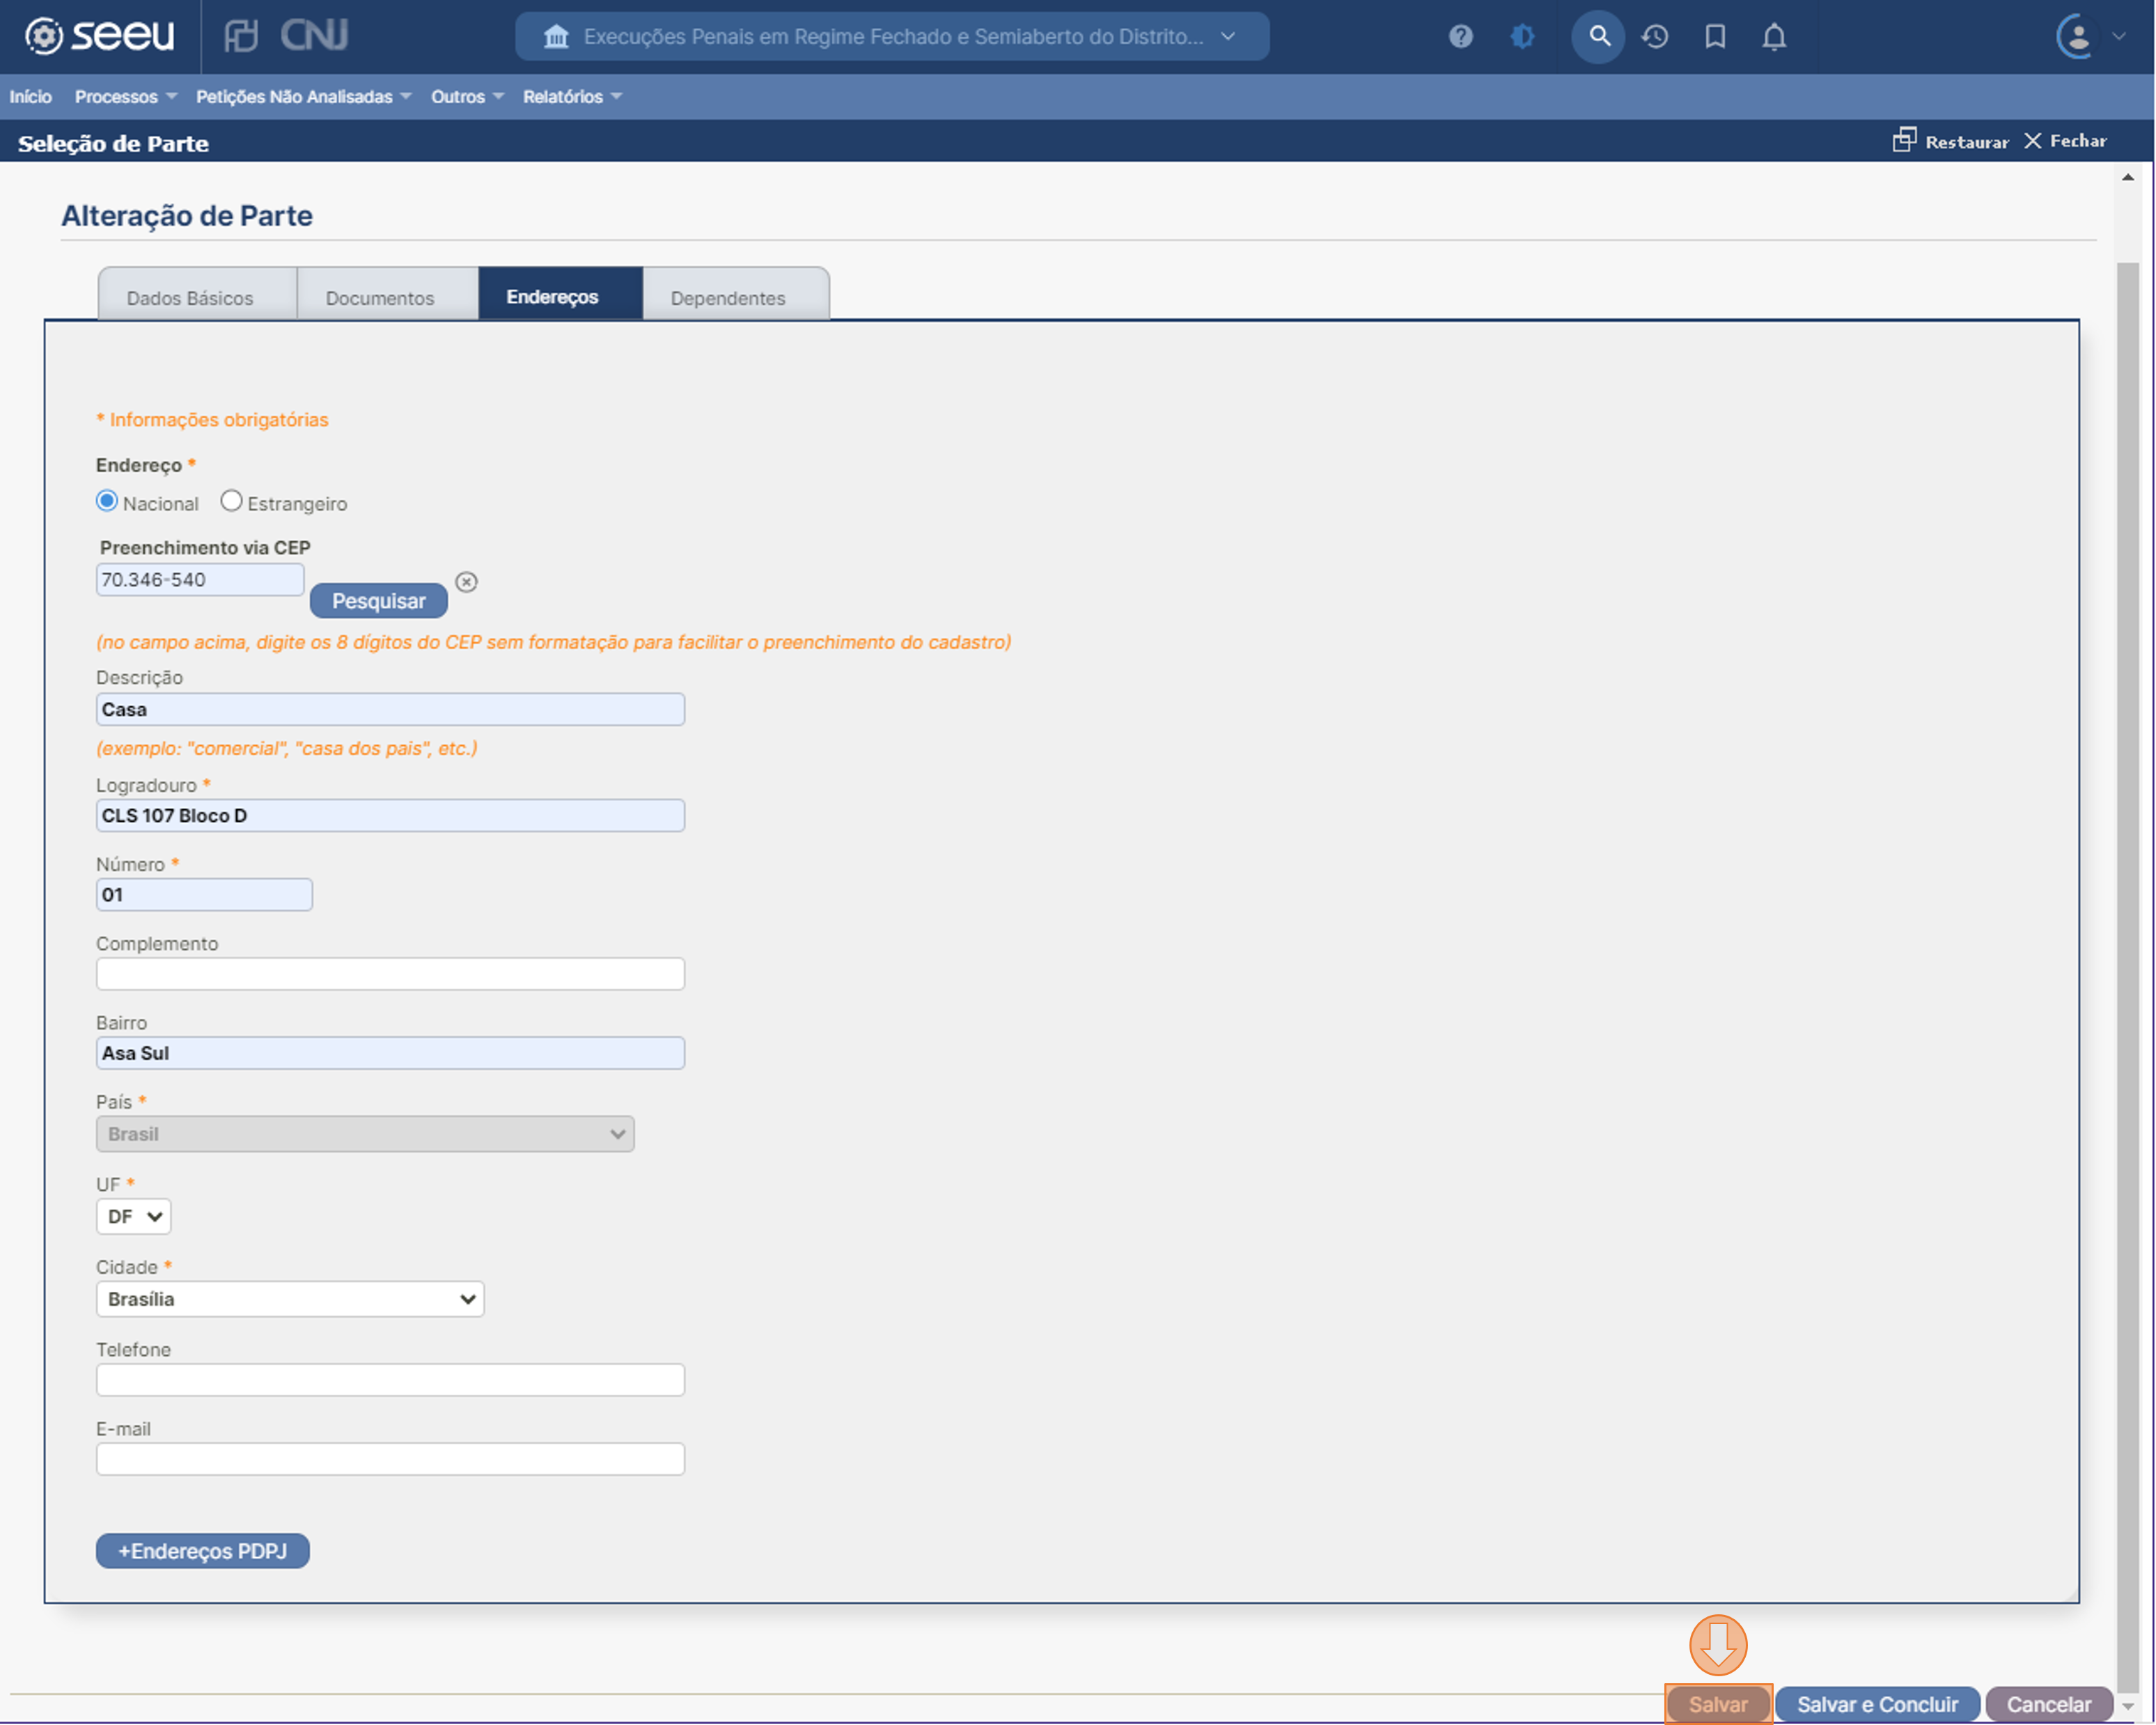The height and width of the screenshot is (1725, 2156).
Task: Open the user profile avatar icon
Action: 2077,37
